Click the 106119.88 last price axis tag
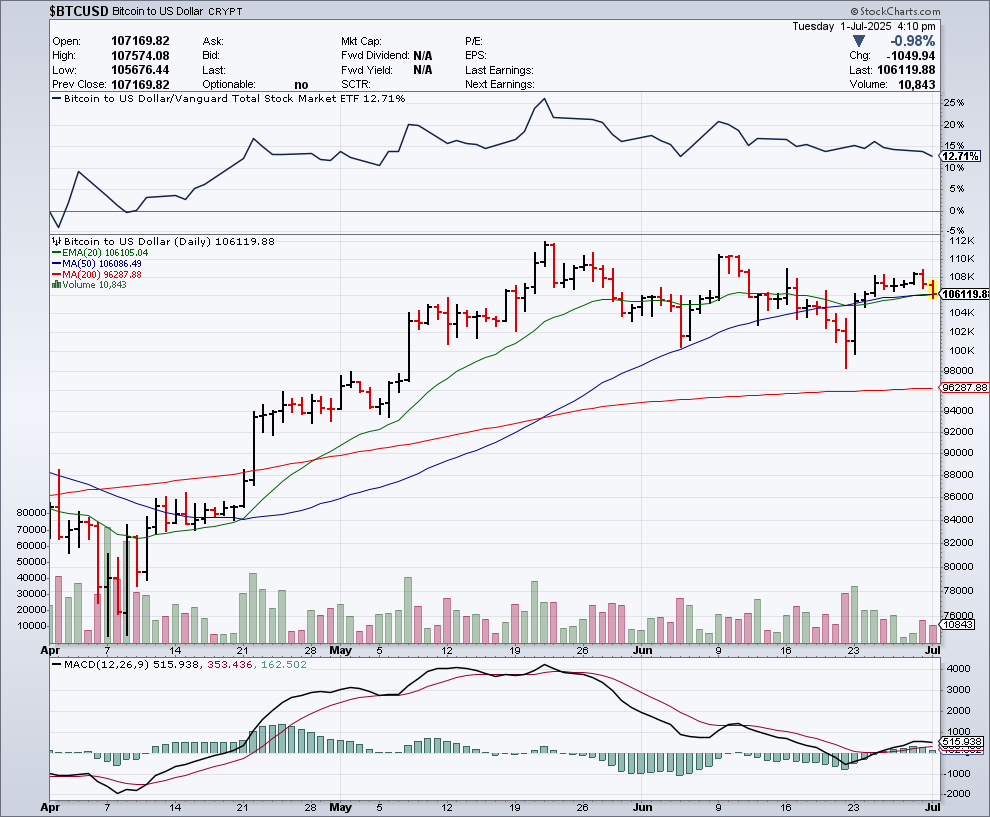 tap(965, 294)
